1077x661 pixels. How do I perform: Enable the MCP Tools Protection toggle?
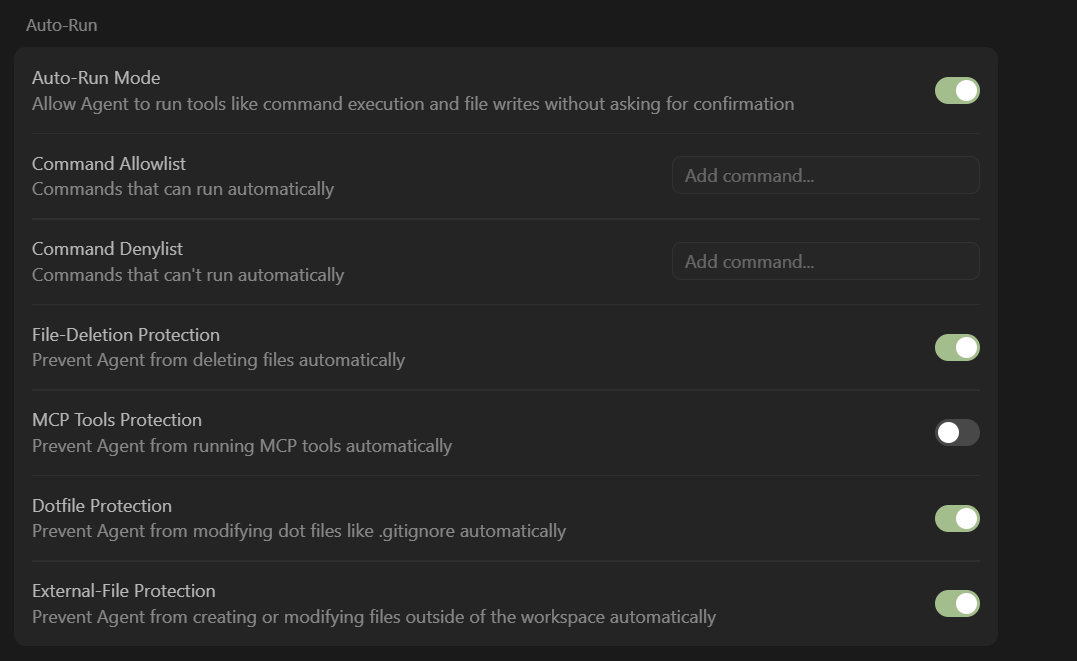point(957,433)
